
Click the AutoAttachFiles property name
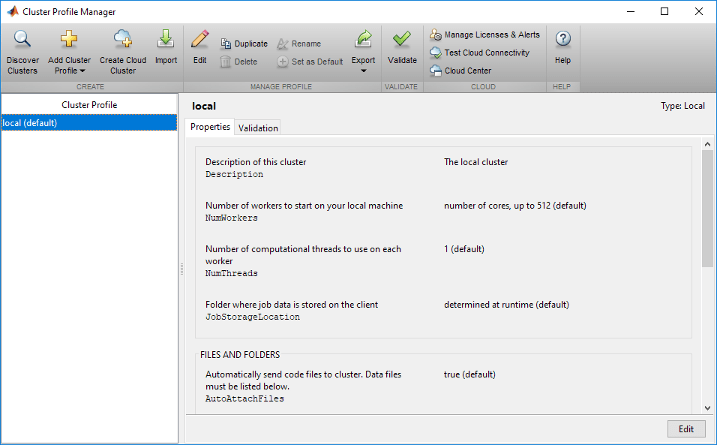245,399
